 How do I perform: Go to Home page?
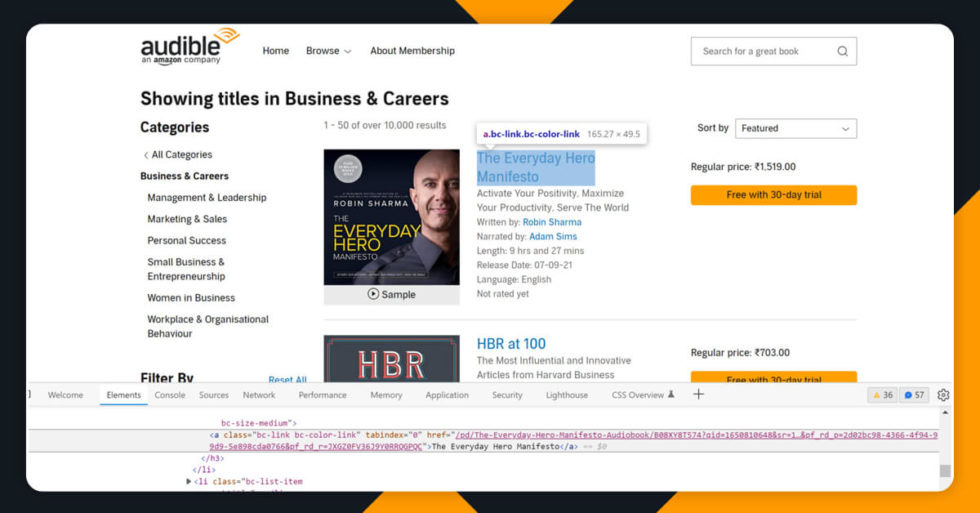click(276, 51)
